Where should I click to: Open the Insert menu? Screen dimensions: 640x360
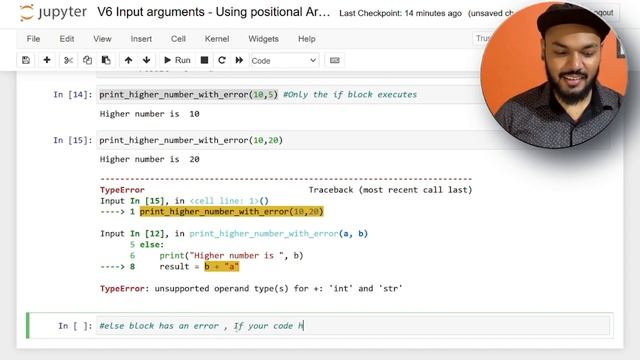141,39
